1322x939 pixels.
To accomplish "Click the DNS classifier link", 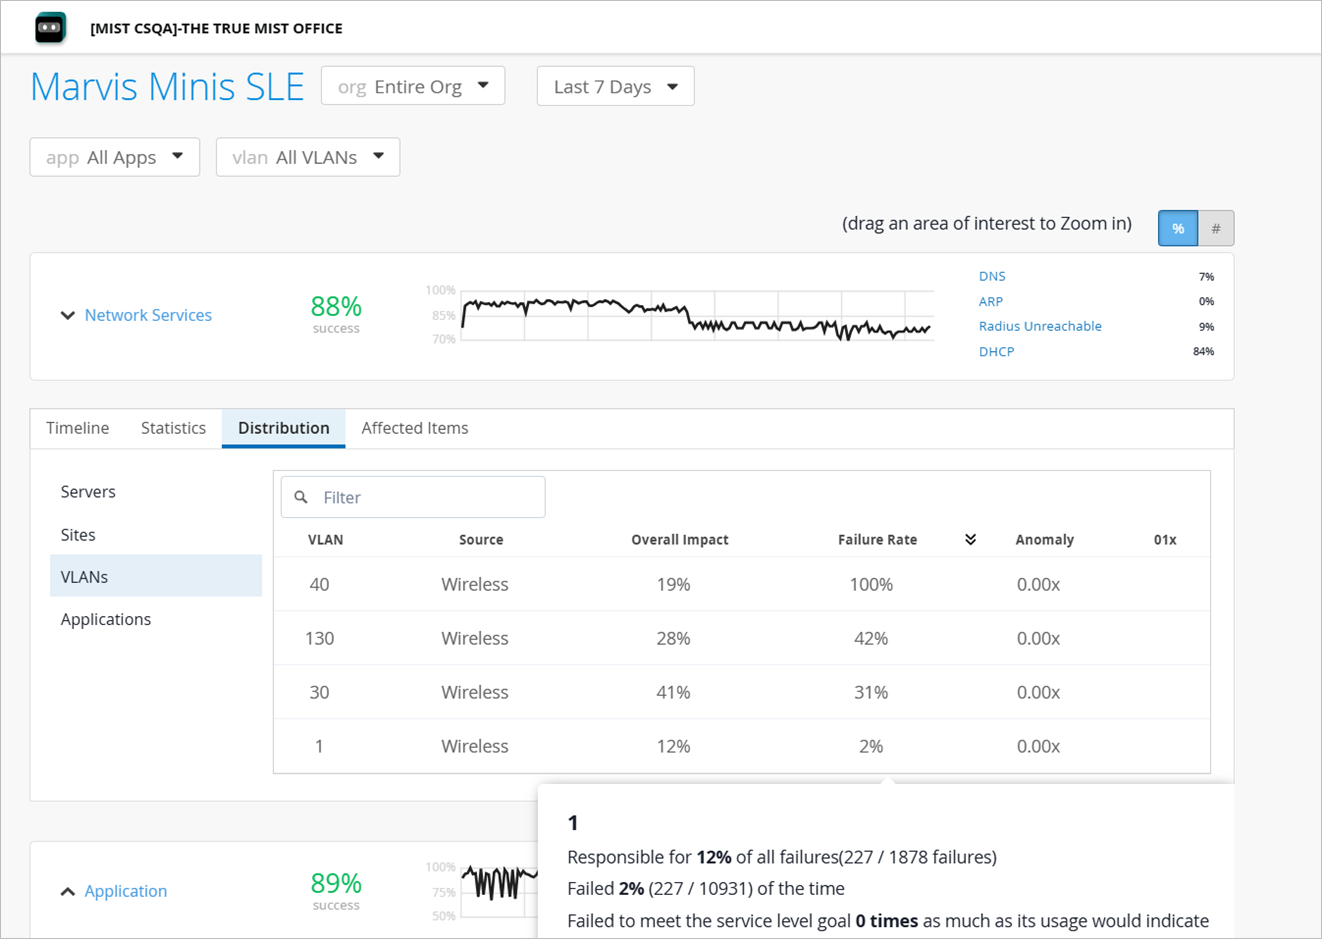I will click(x=992, y=276).
